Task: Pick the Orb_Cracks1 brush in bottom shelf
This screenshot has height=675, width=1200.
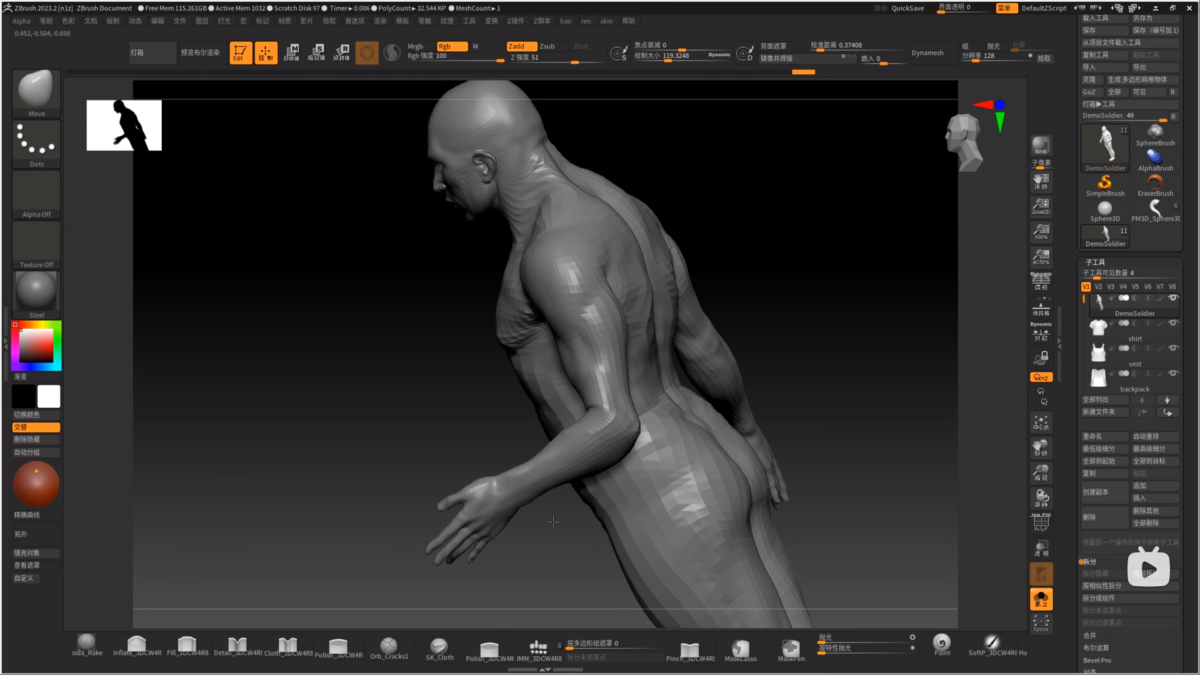Action: pos(389,648)
